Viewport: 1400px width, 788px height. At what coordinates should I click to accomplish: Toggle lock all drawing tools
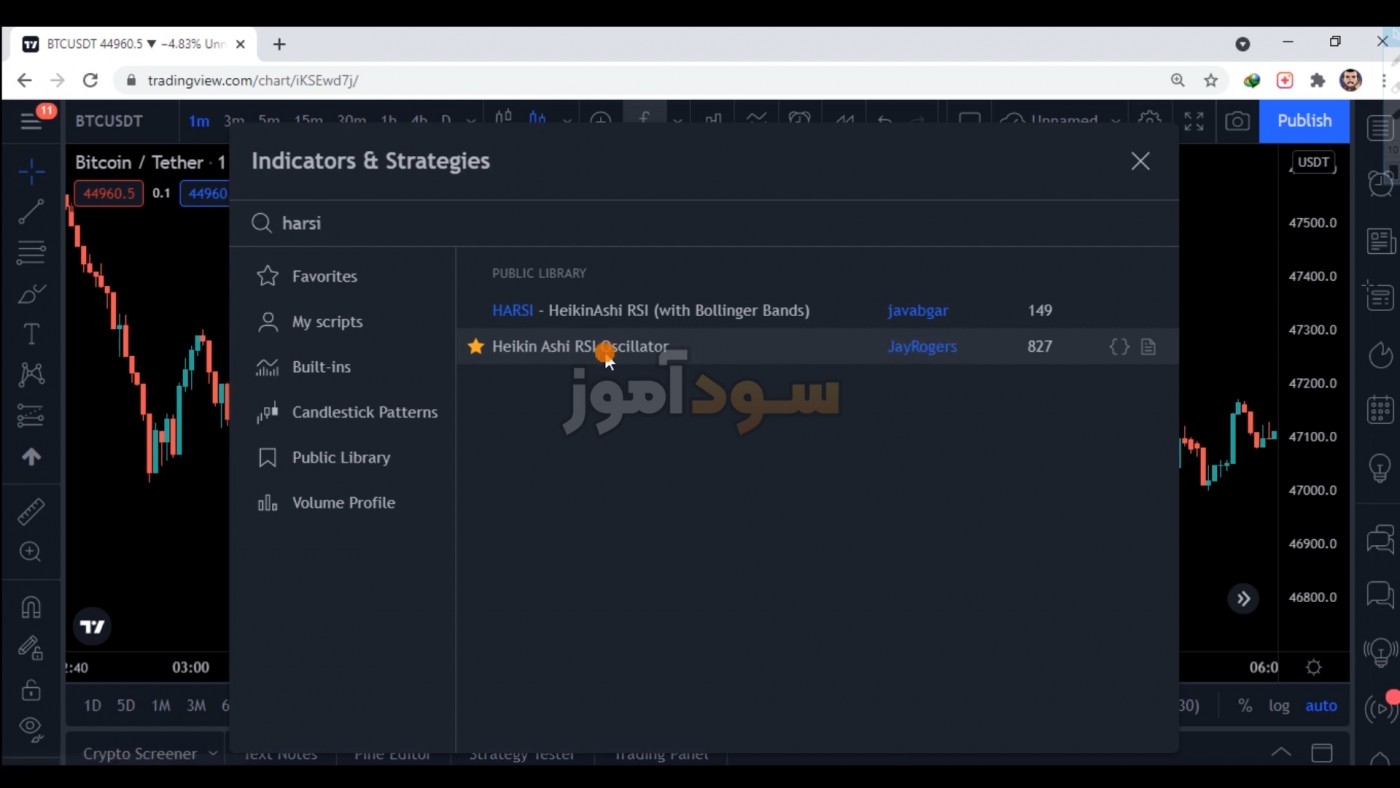31,689
